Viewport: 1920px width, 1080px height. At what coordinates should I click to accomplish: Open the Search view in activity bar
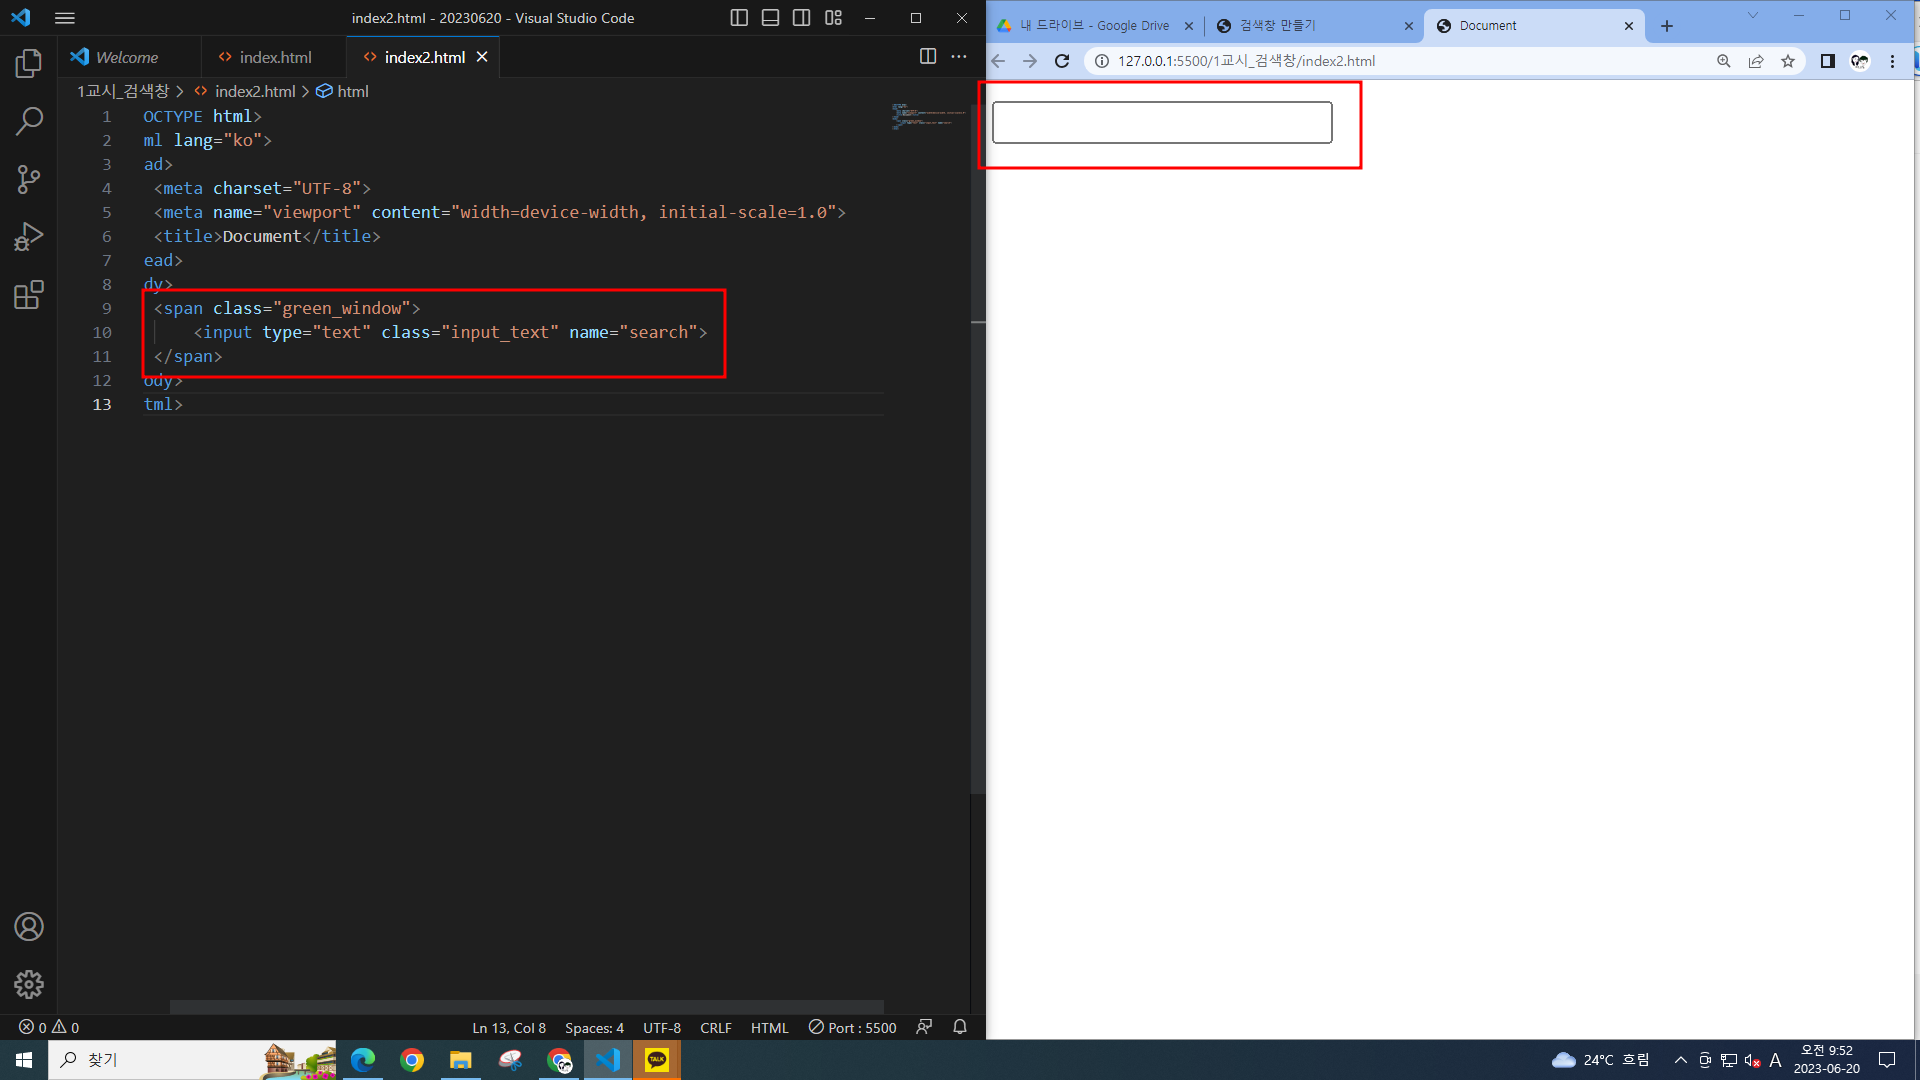[x=29, y=121]
